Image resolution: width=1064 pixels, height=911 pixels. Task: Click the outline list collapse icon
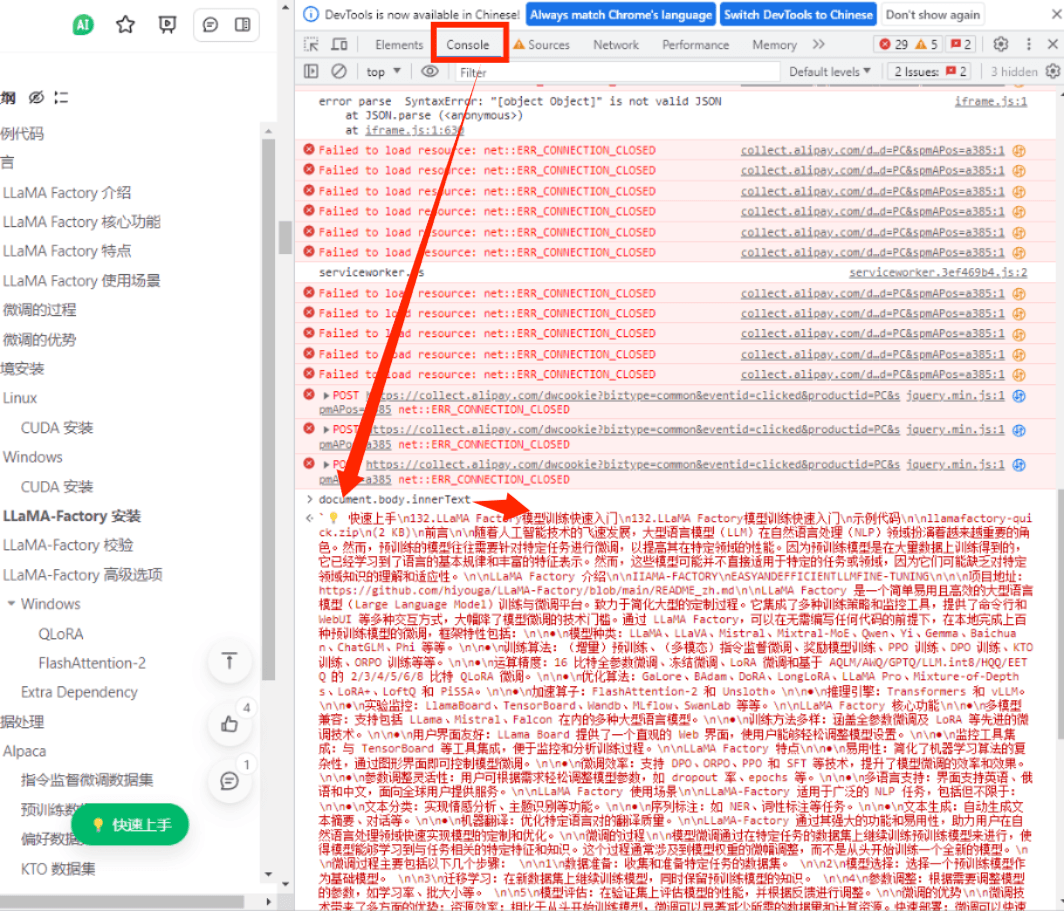click(61, 98)
